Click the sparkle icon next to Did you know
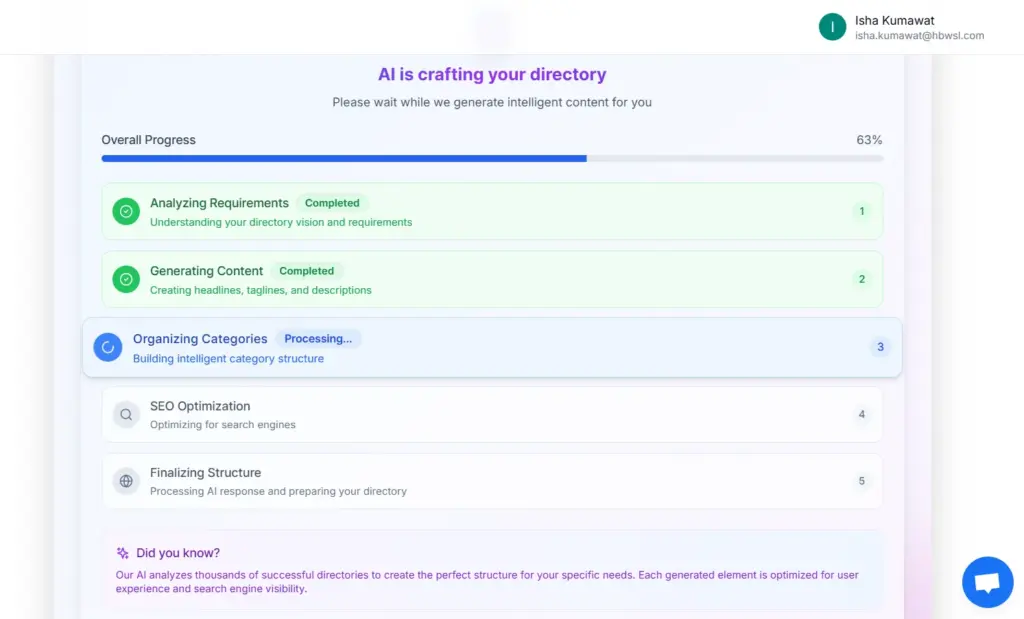This screenshot has width=1024, height=619. 124,552
